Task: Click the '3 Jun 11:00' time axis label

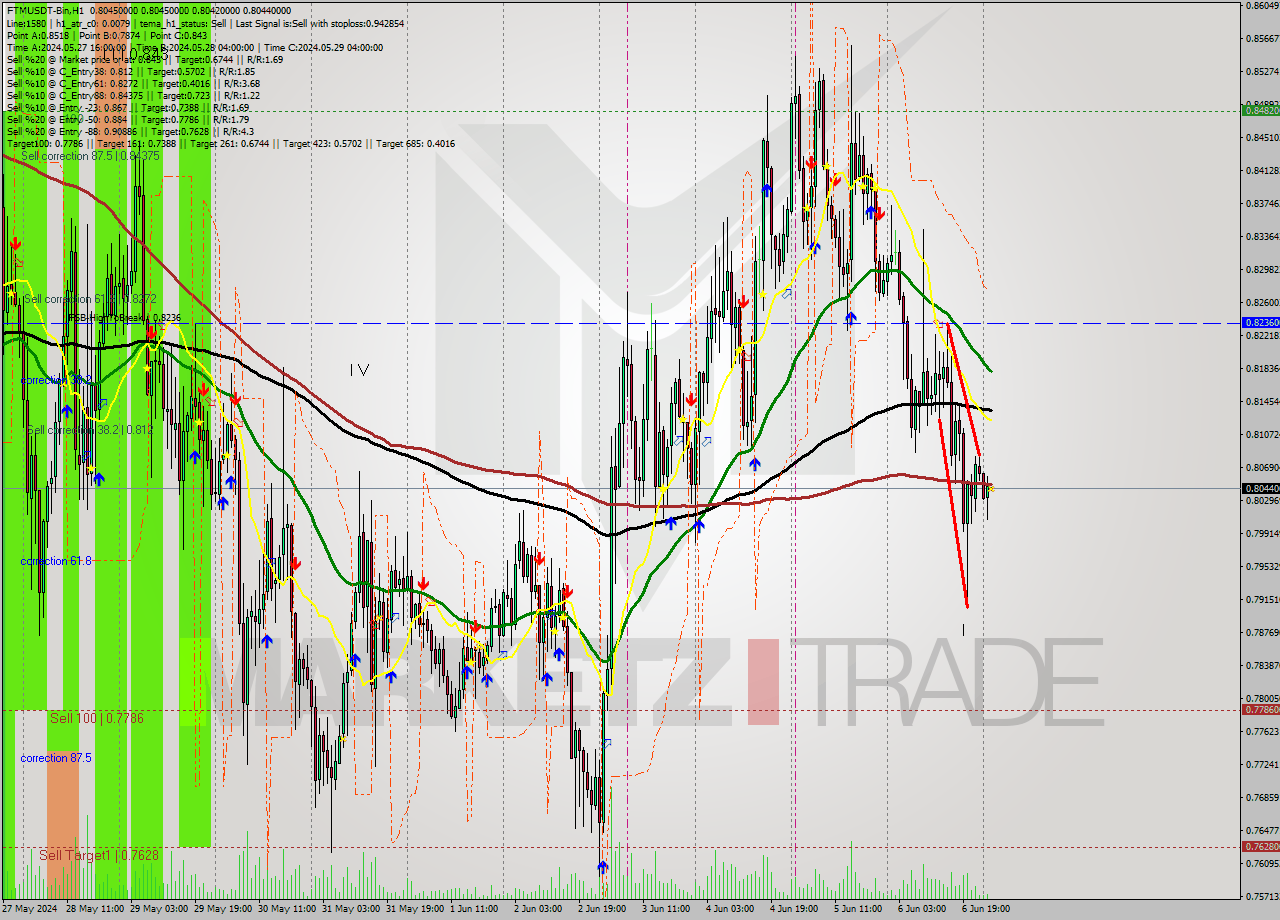Action: 666,909
